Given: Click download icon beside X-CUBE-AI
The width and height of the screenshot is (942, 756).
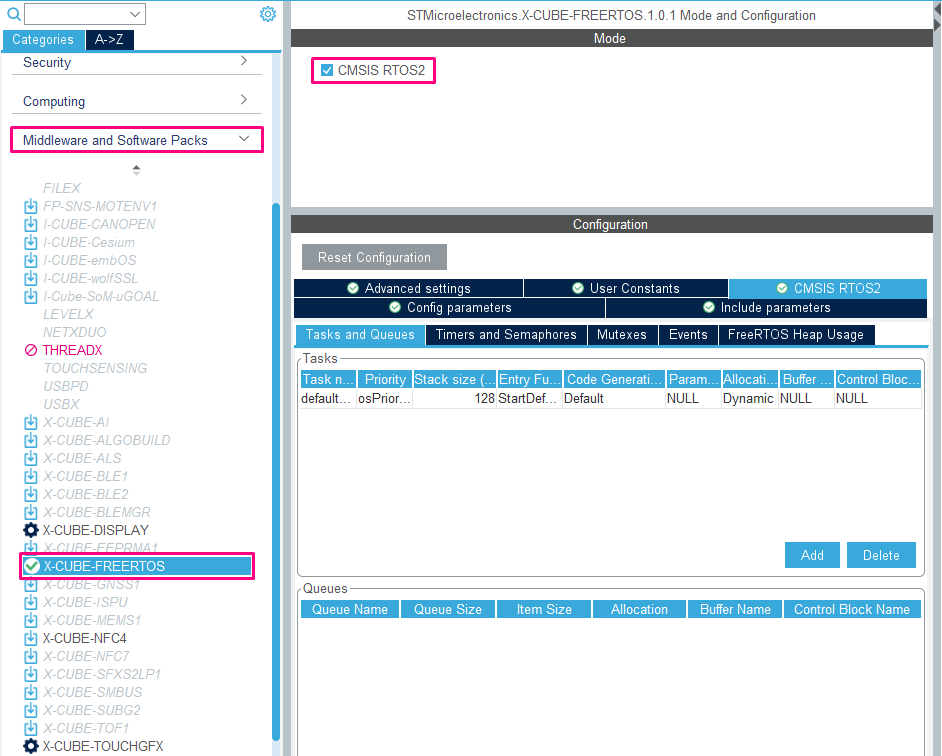Looking at the screenshot, I should (31, 422).
